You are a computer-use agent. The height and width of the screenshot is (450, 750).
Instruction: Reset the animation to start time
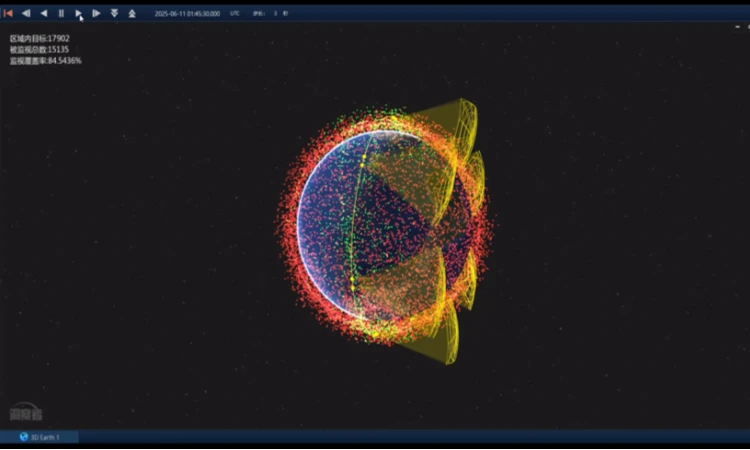pos(8,13)
